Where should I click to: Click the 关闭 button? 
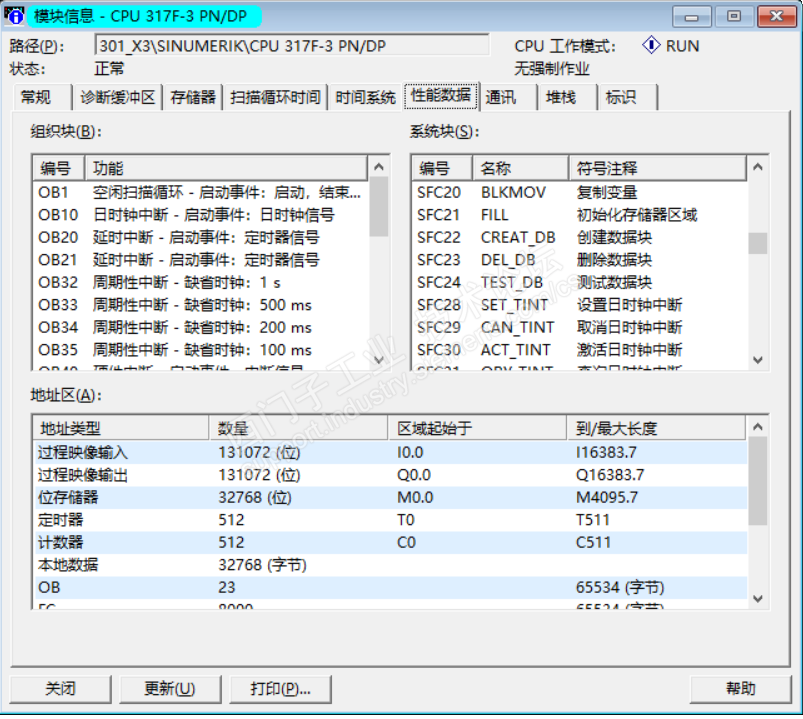point(60,689)
